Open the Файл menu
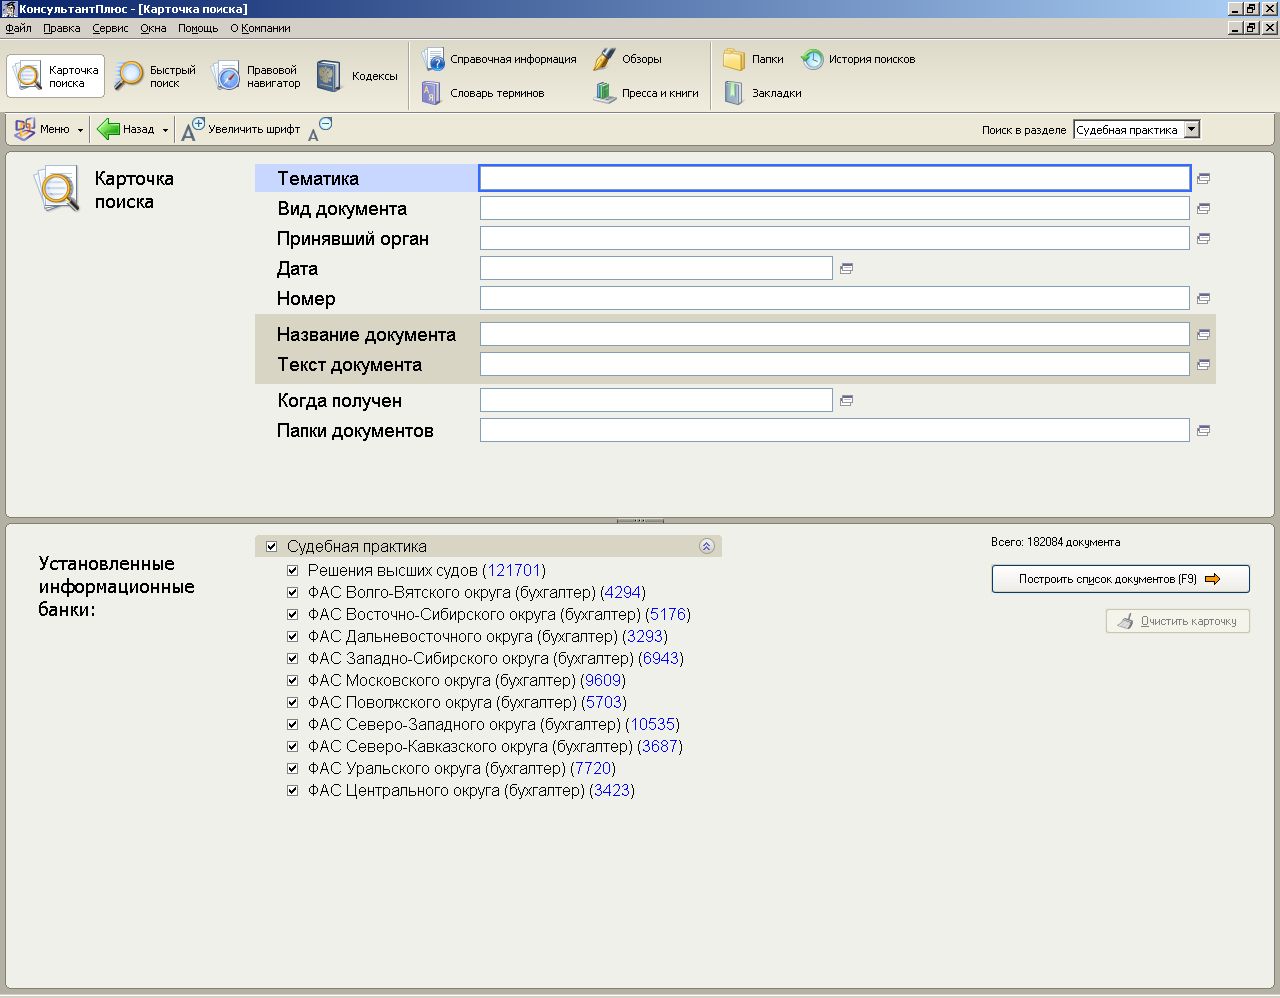 pyautogui.click(x=18, y=28)
